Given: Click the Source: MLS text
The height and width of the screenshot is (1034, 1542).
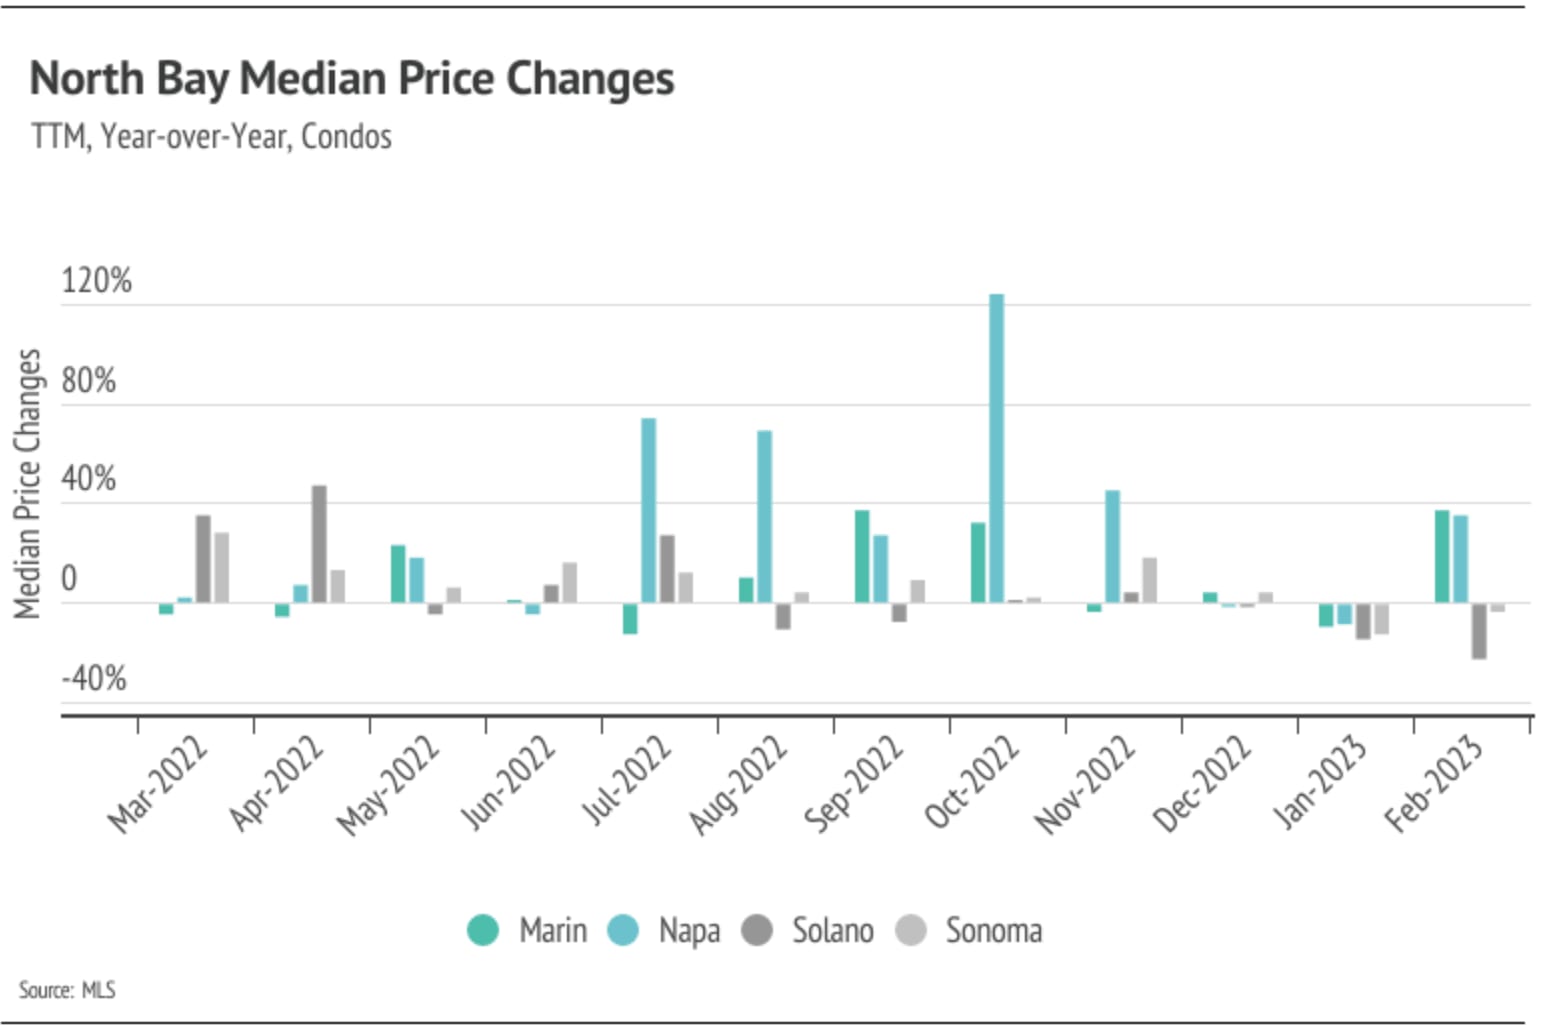Looking at the screenshot, I should tap(67, 990).
